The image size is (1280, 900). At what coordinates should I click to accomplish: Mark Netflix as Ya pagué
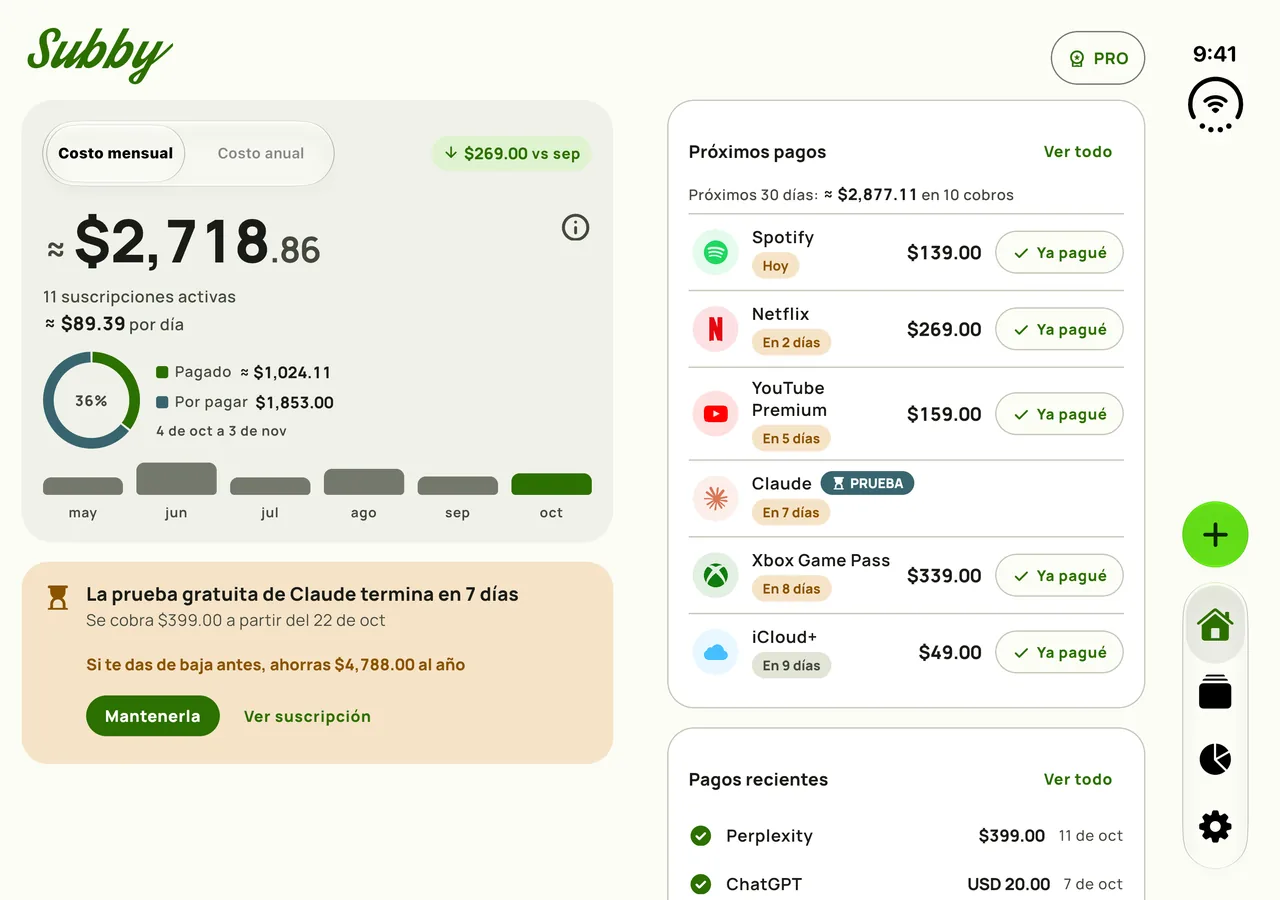pyautogui.click(x=1059, y=329)
